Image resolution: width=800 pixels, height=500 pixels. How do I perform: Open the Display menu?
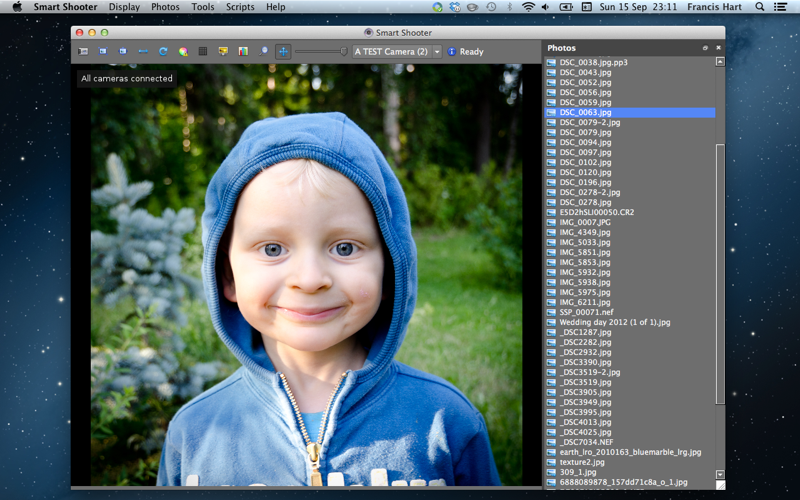coord(124,7)
